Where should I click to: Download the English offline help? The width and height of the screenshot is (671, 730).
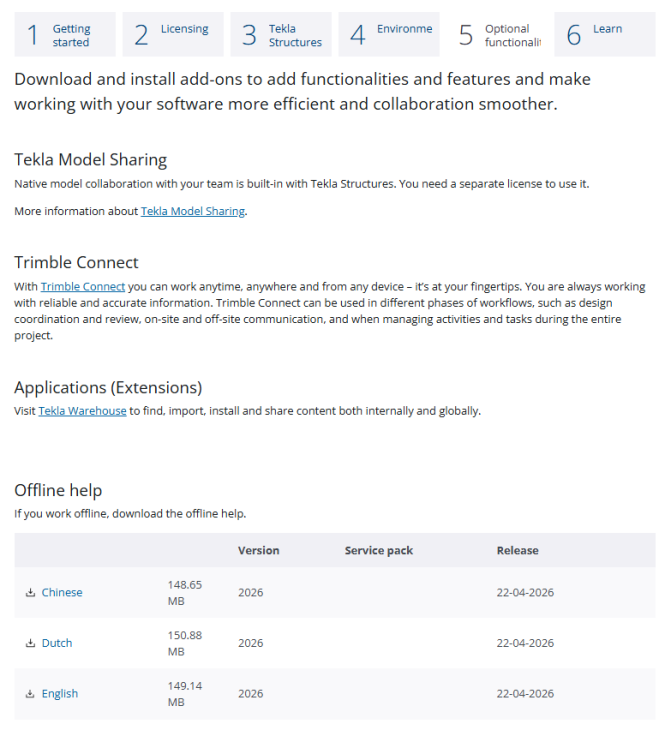(x=60, y=694)
